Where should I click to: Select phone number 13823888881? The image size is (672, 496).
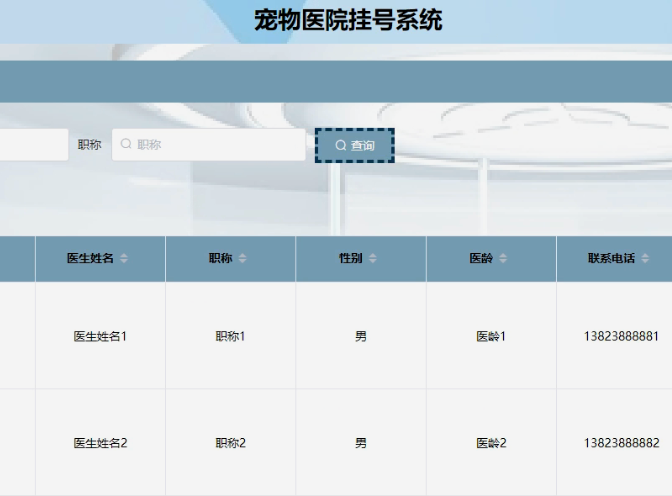[x=621, y=336]
